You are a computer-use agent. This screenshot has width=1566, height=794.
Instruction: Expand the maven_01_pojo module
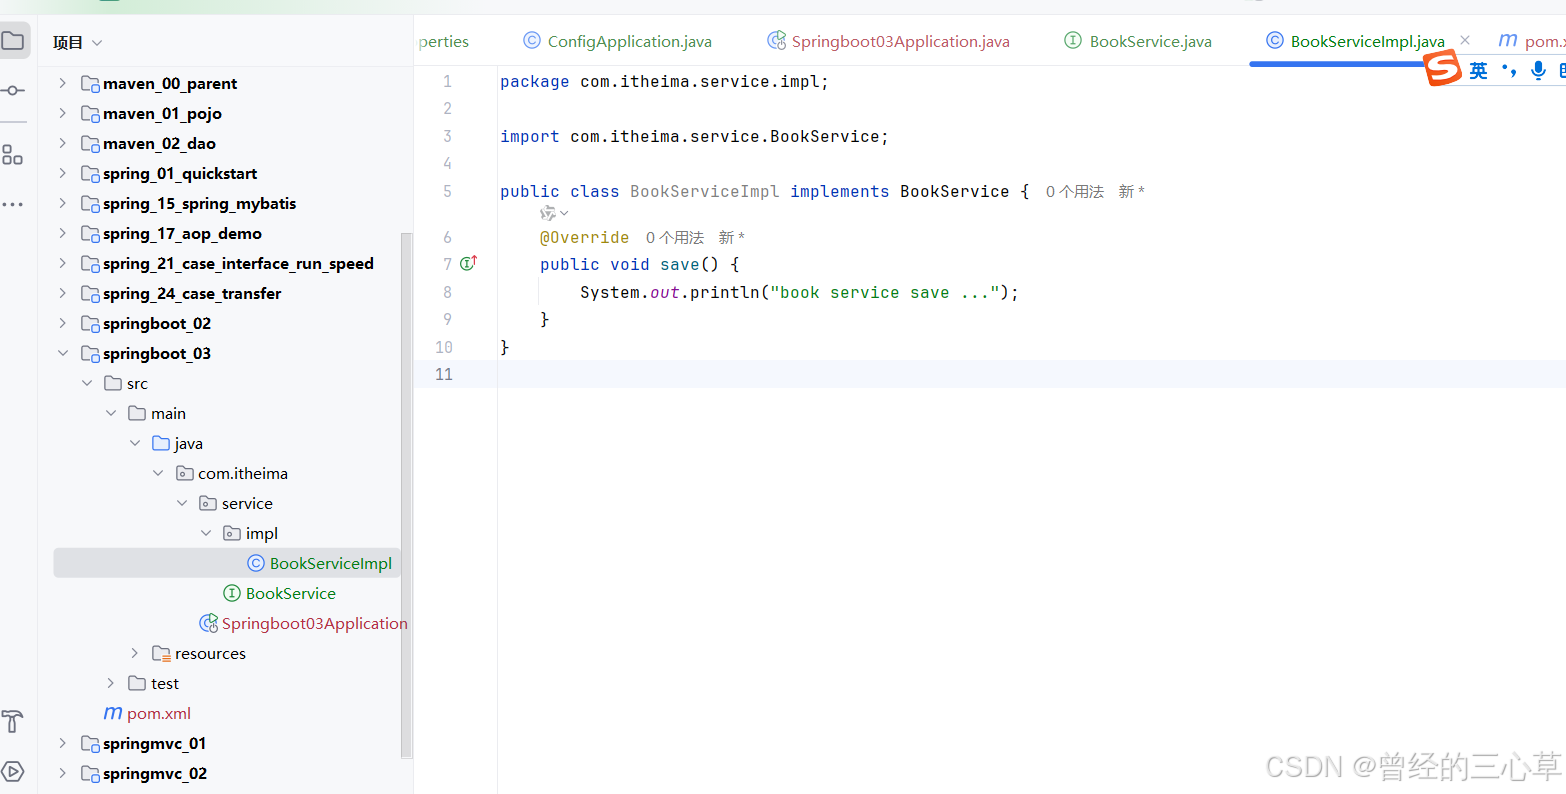(x=63, y=113)
